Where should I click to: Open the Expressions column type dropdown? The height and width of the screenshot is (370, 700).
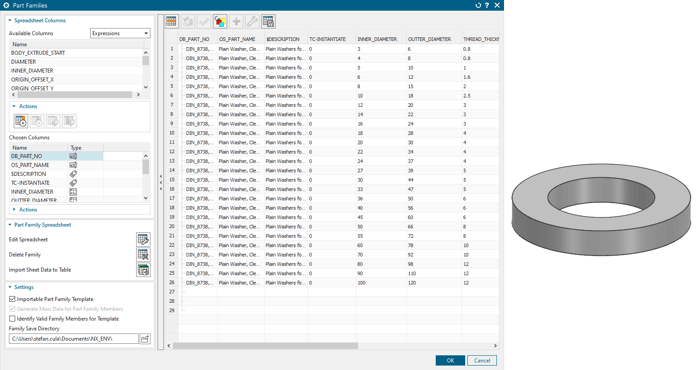(x=120, y=33)
